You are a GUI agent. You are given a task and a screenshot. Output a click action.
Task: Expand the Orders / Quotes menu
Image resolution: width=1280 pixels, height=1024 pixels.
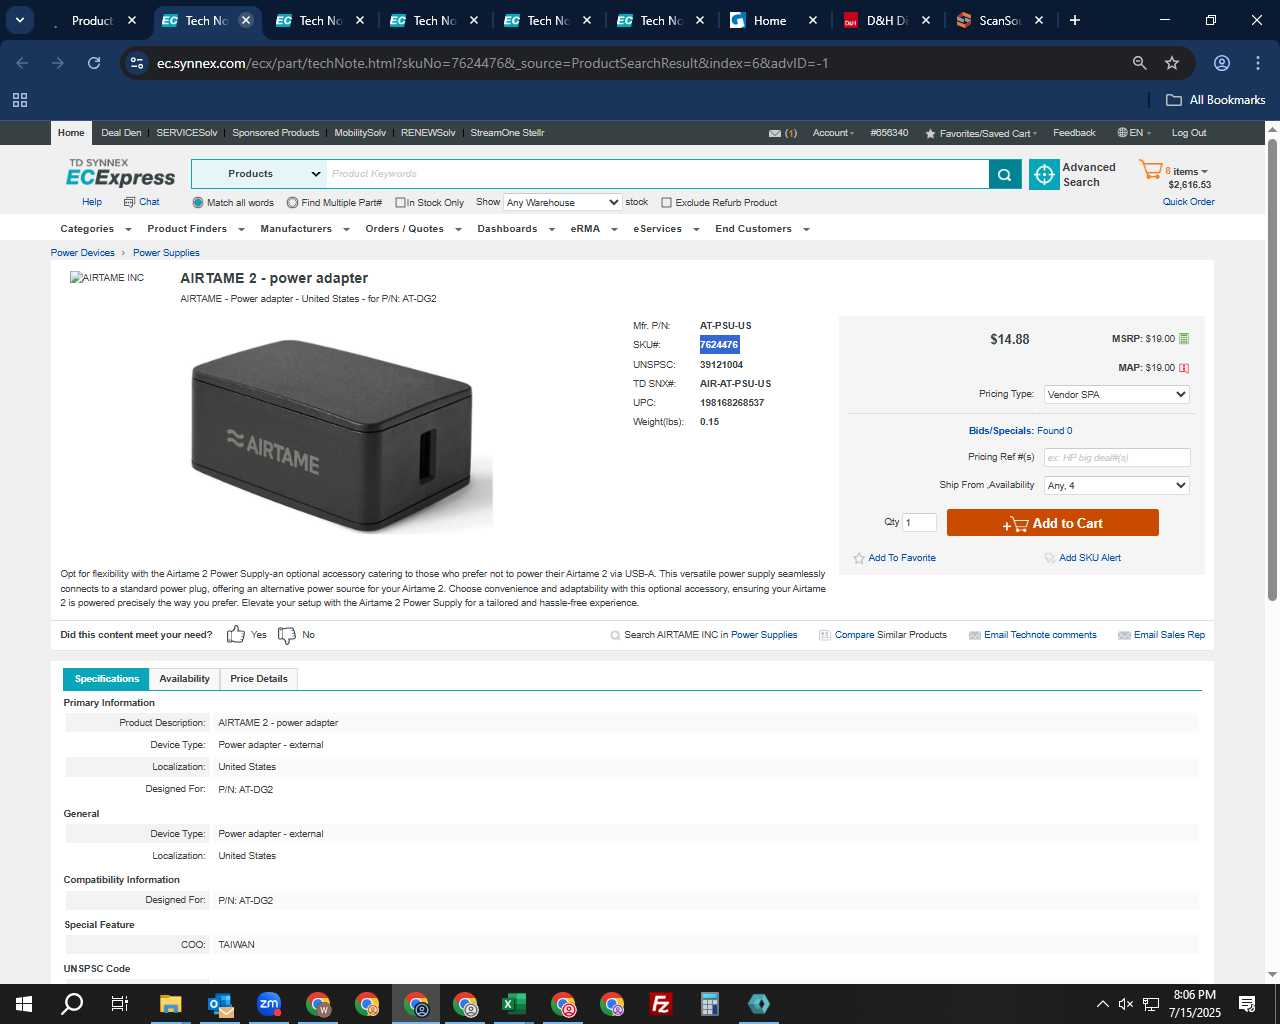pos(413,229)
